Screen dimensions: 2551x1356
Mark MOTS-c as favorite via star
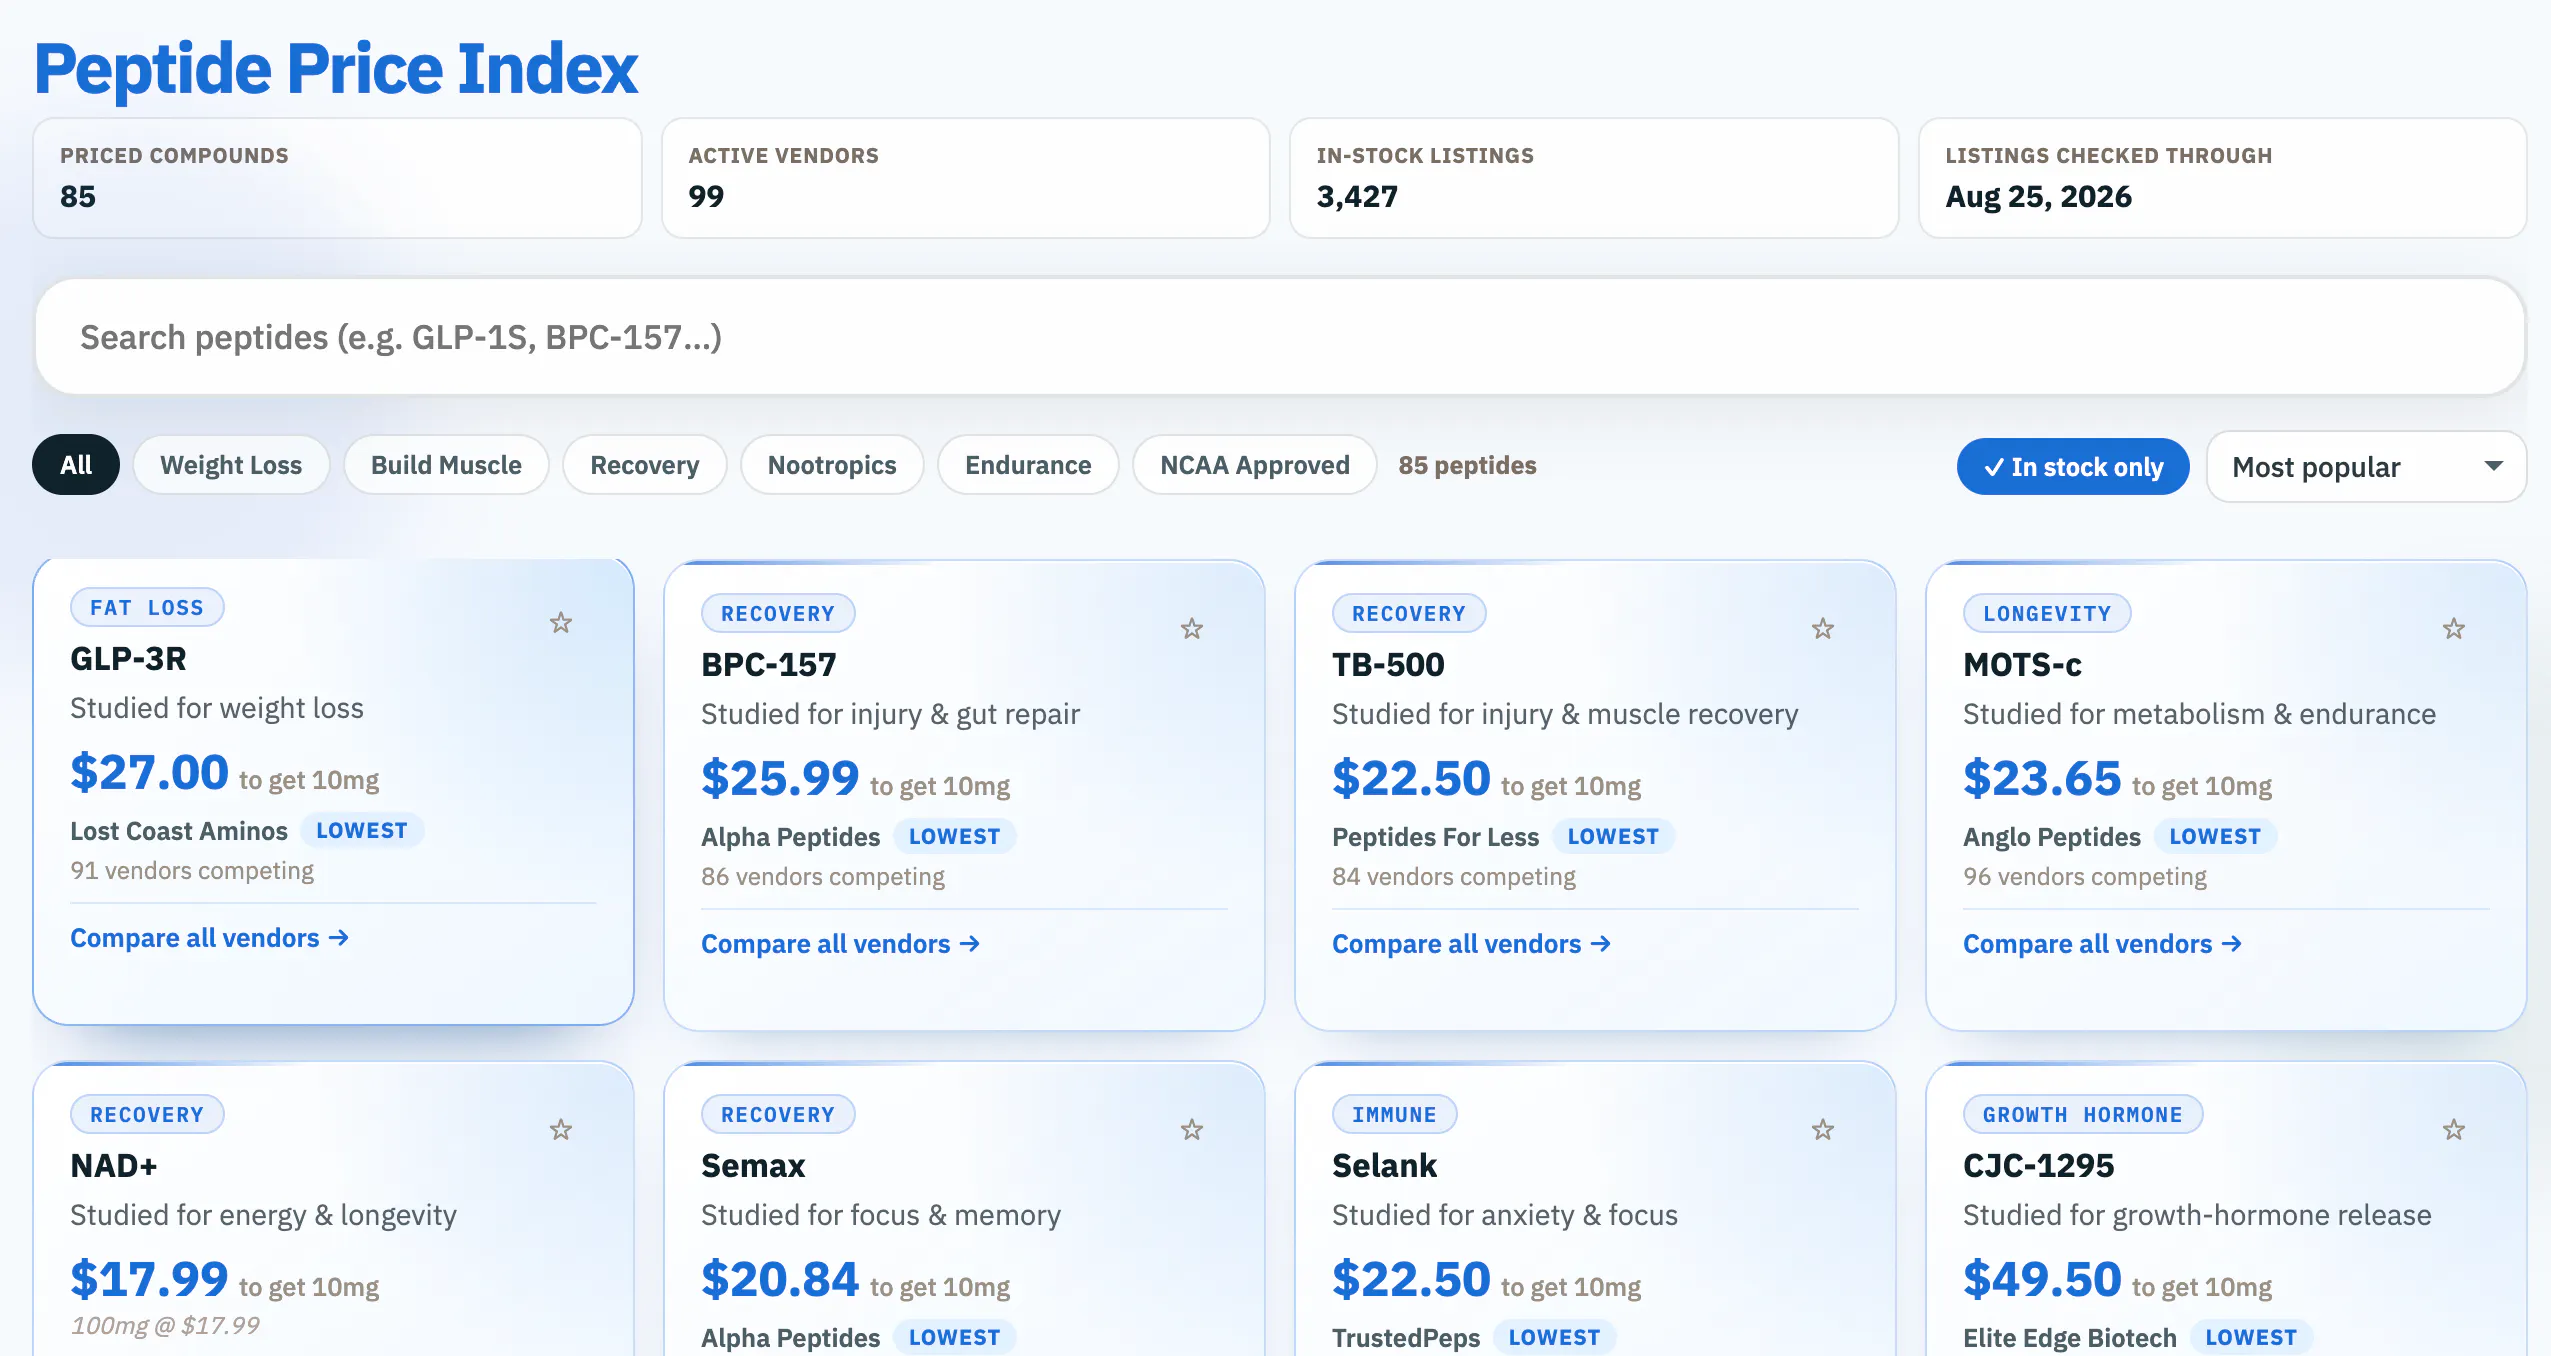[x=2454, y=629]
